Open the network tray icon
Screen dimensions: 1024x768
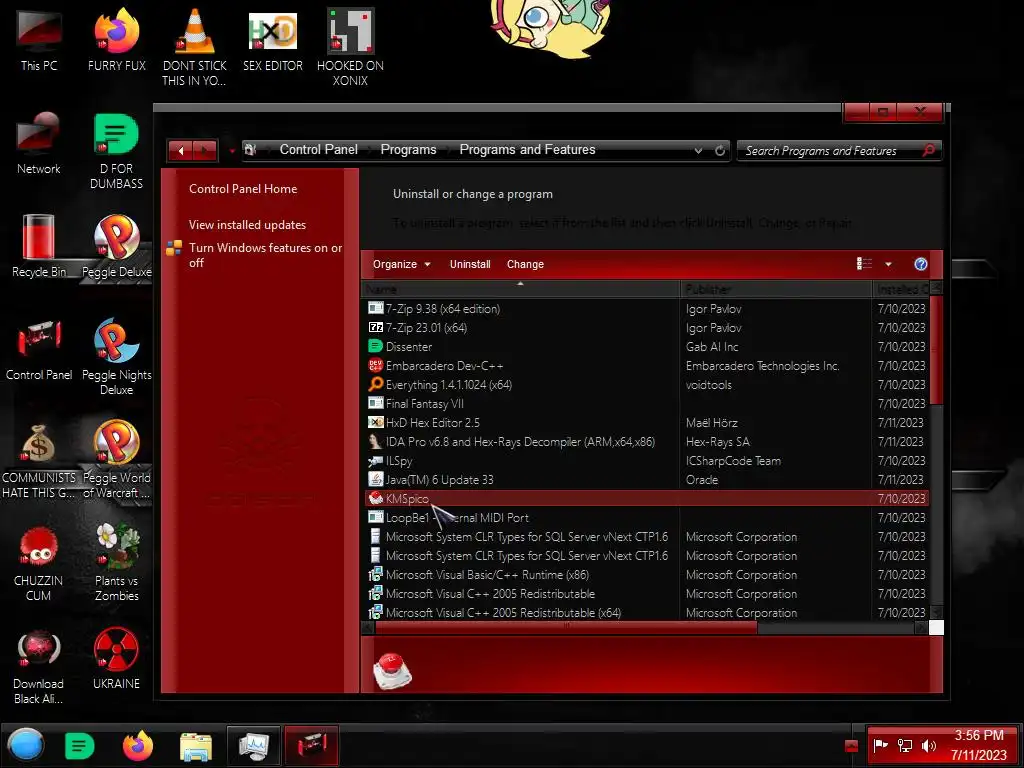tap(905, 745)
